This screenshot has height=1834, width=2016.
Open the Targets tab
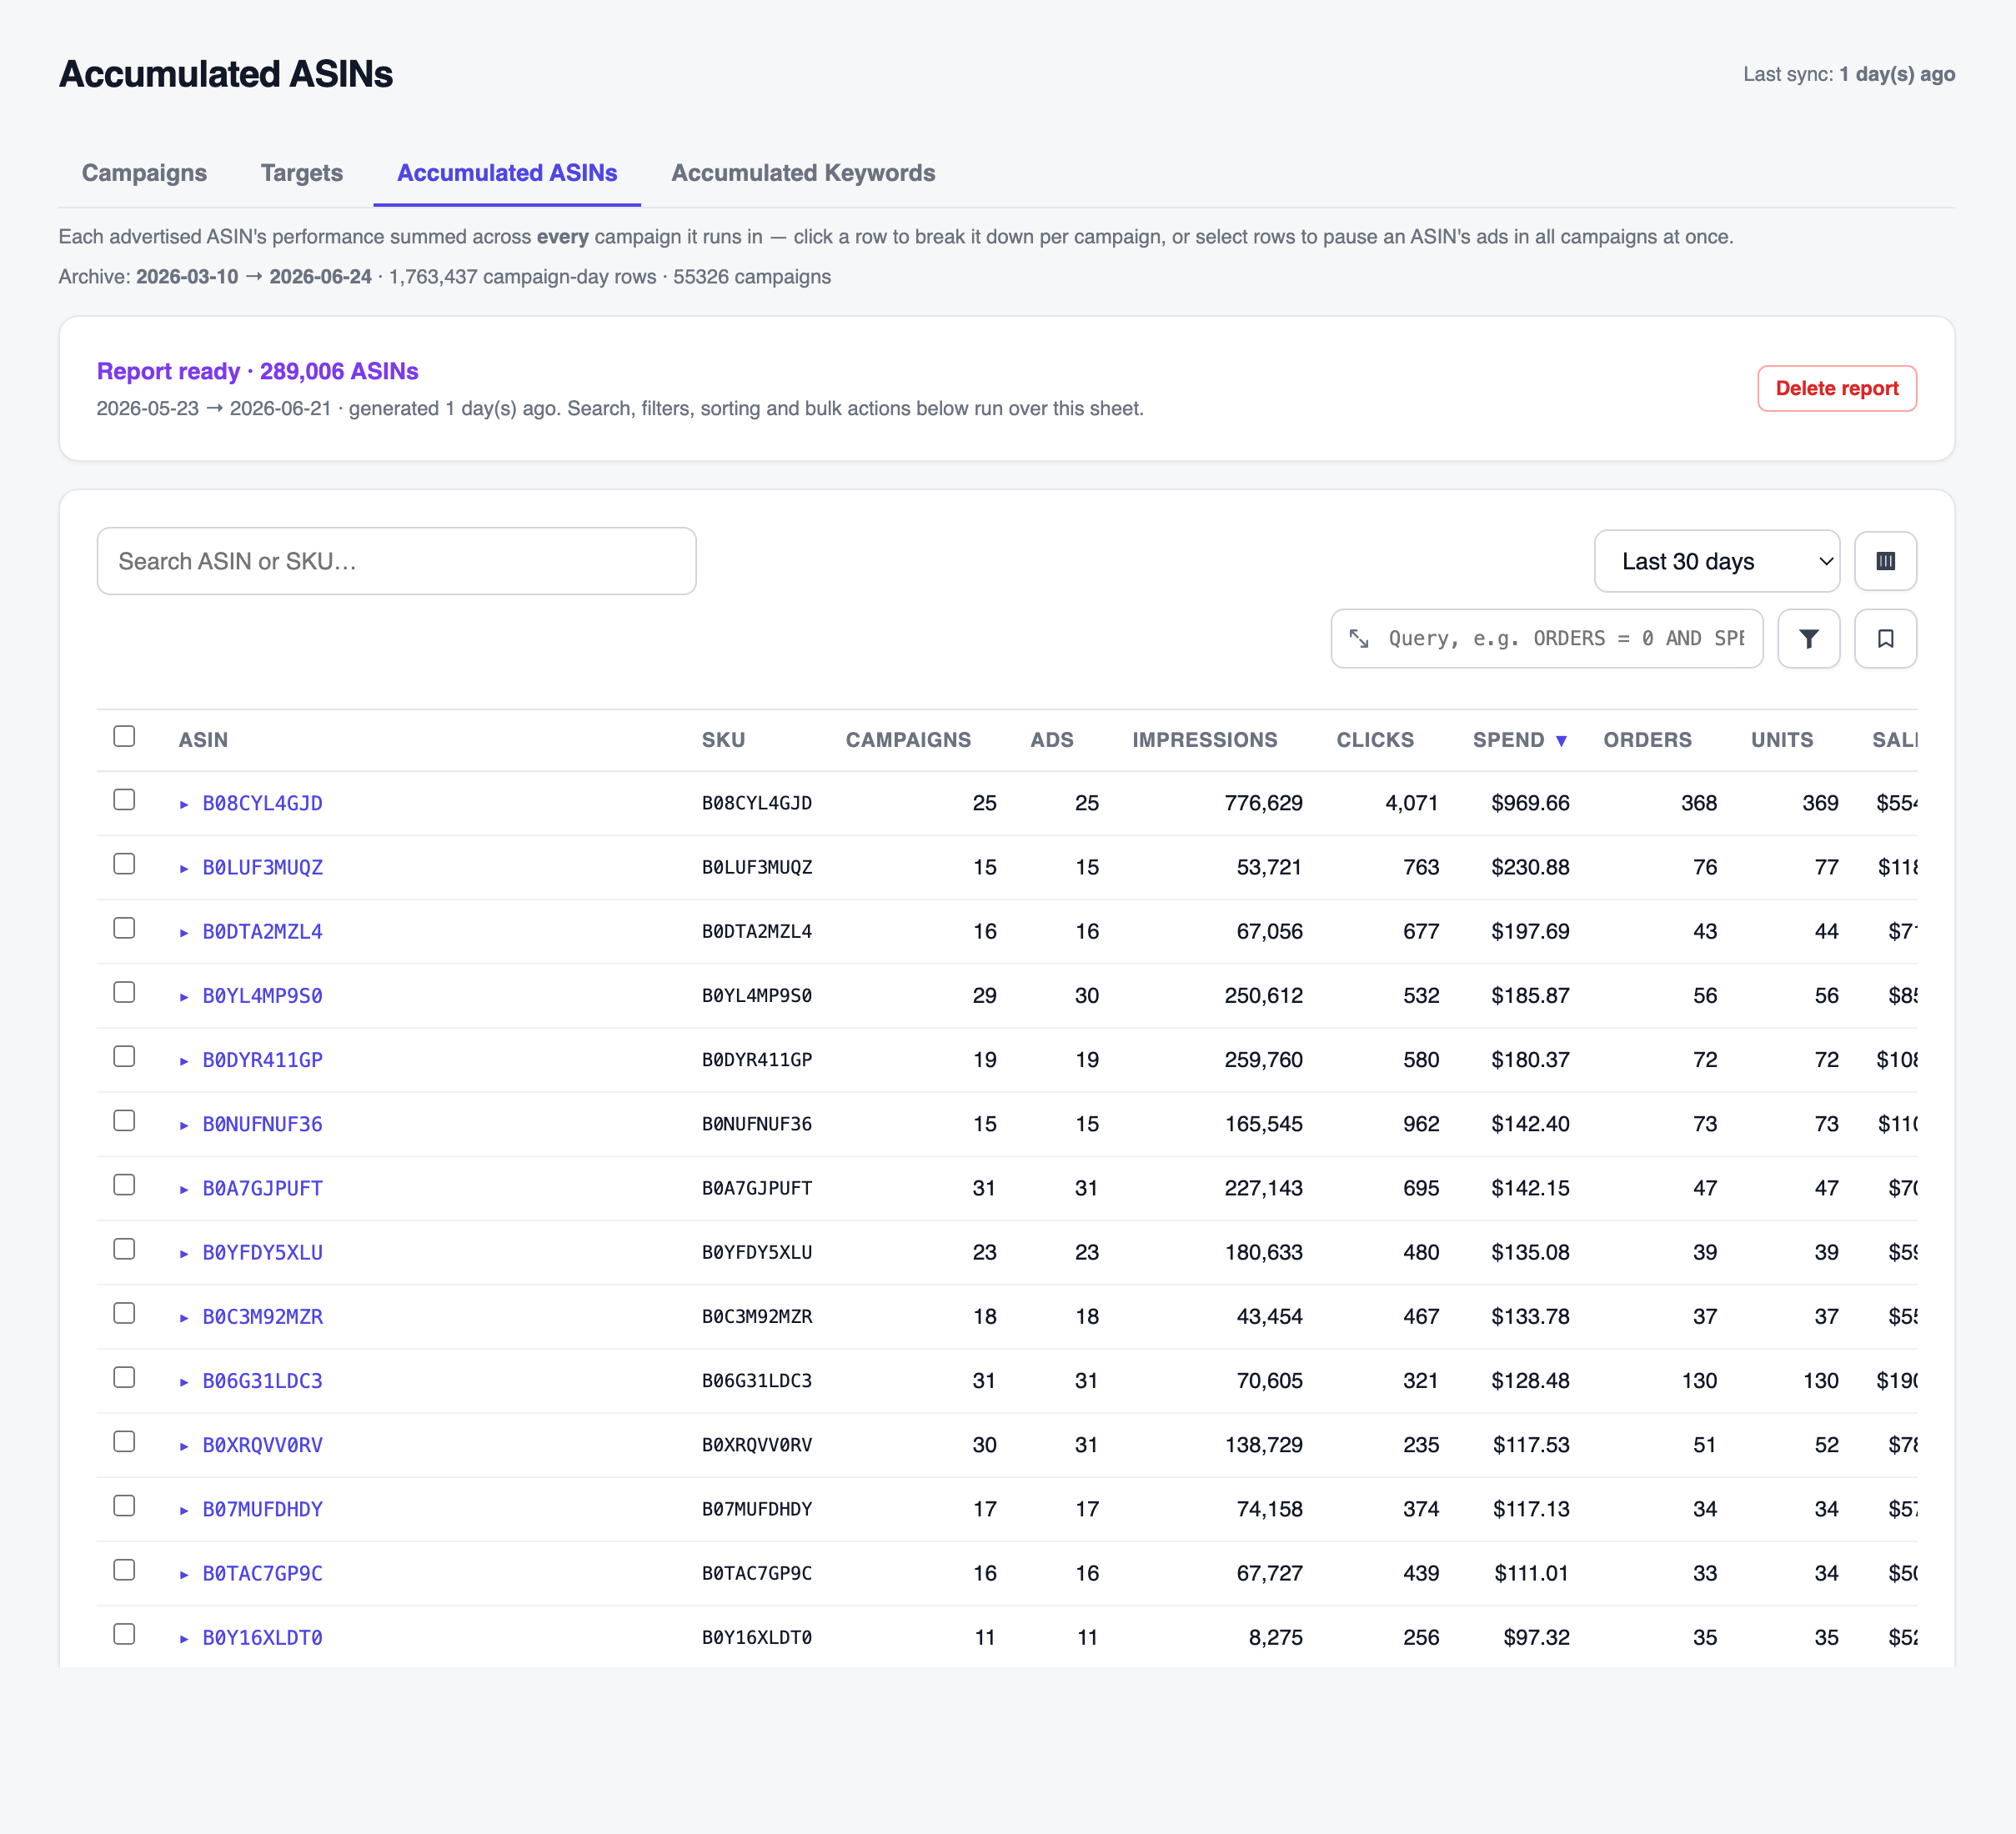point(301,173)
